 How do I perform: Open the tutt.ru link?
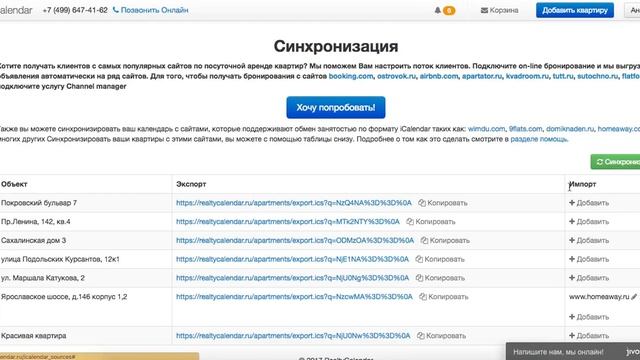pyautogui.click(x=563, y=76)
